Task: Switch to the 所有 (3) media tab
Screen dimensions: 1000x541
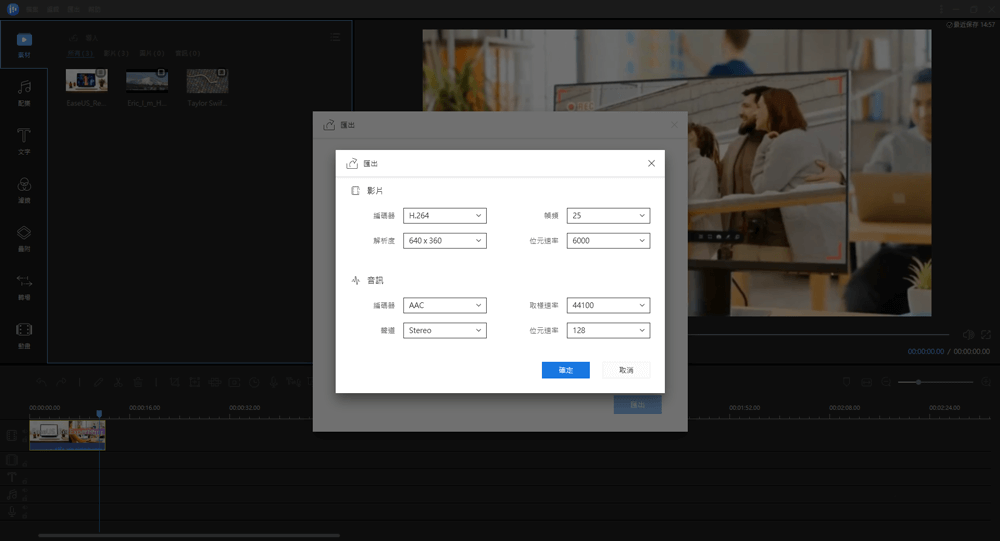Action: (80, 53)
